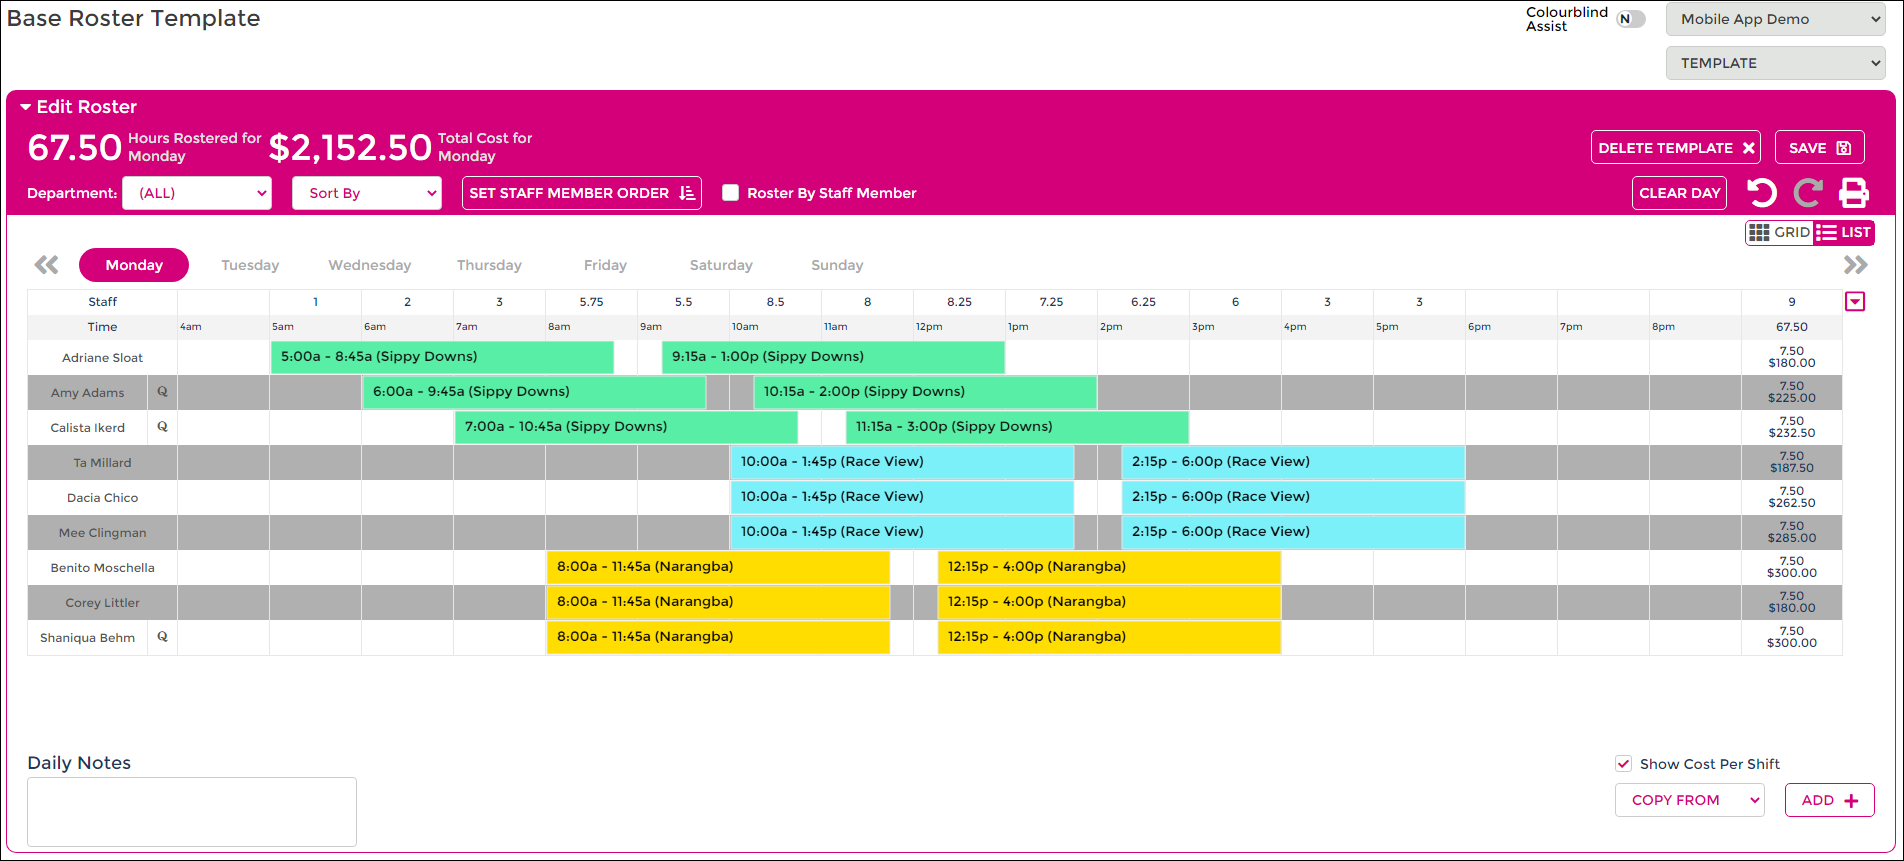Open the Department (ALL) dropdown
Viewport: 1904px width, 861px height.
click(197, 193)
